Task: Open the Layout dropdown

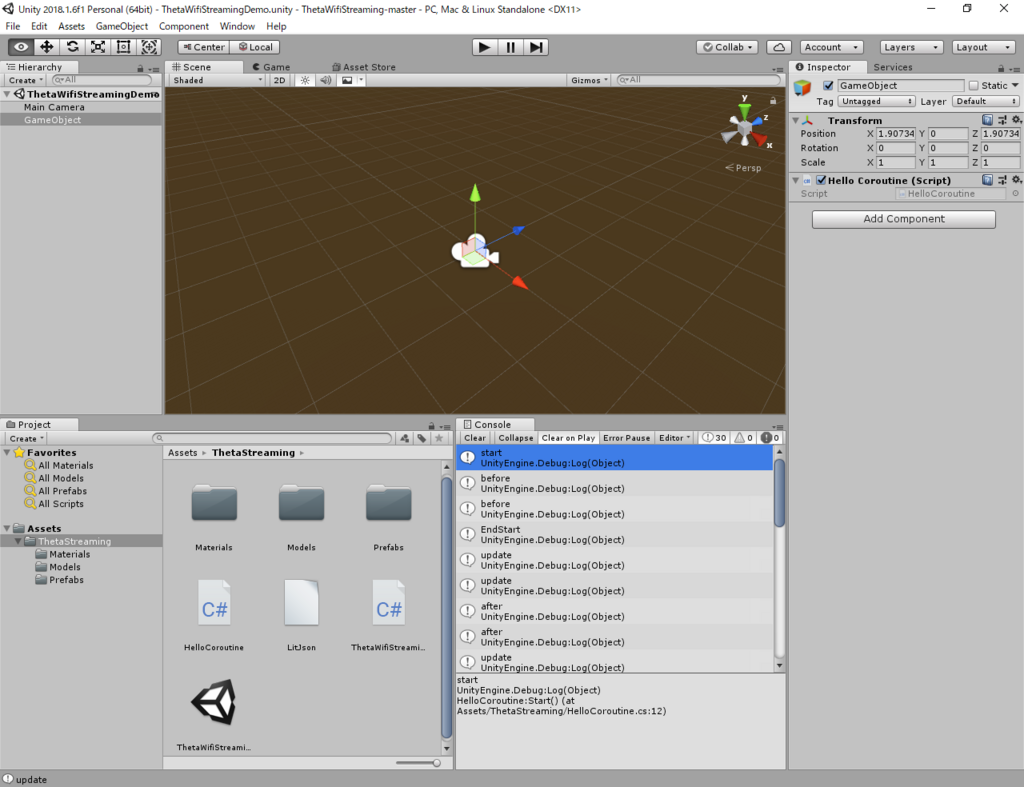Action: point(983,47)
